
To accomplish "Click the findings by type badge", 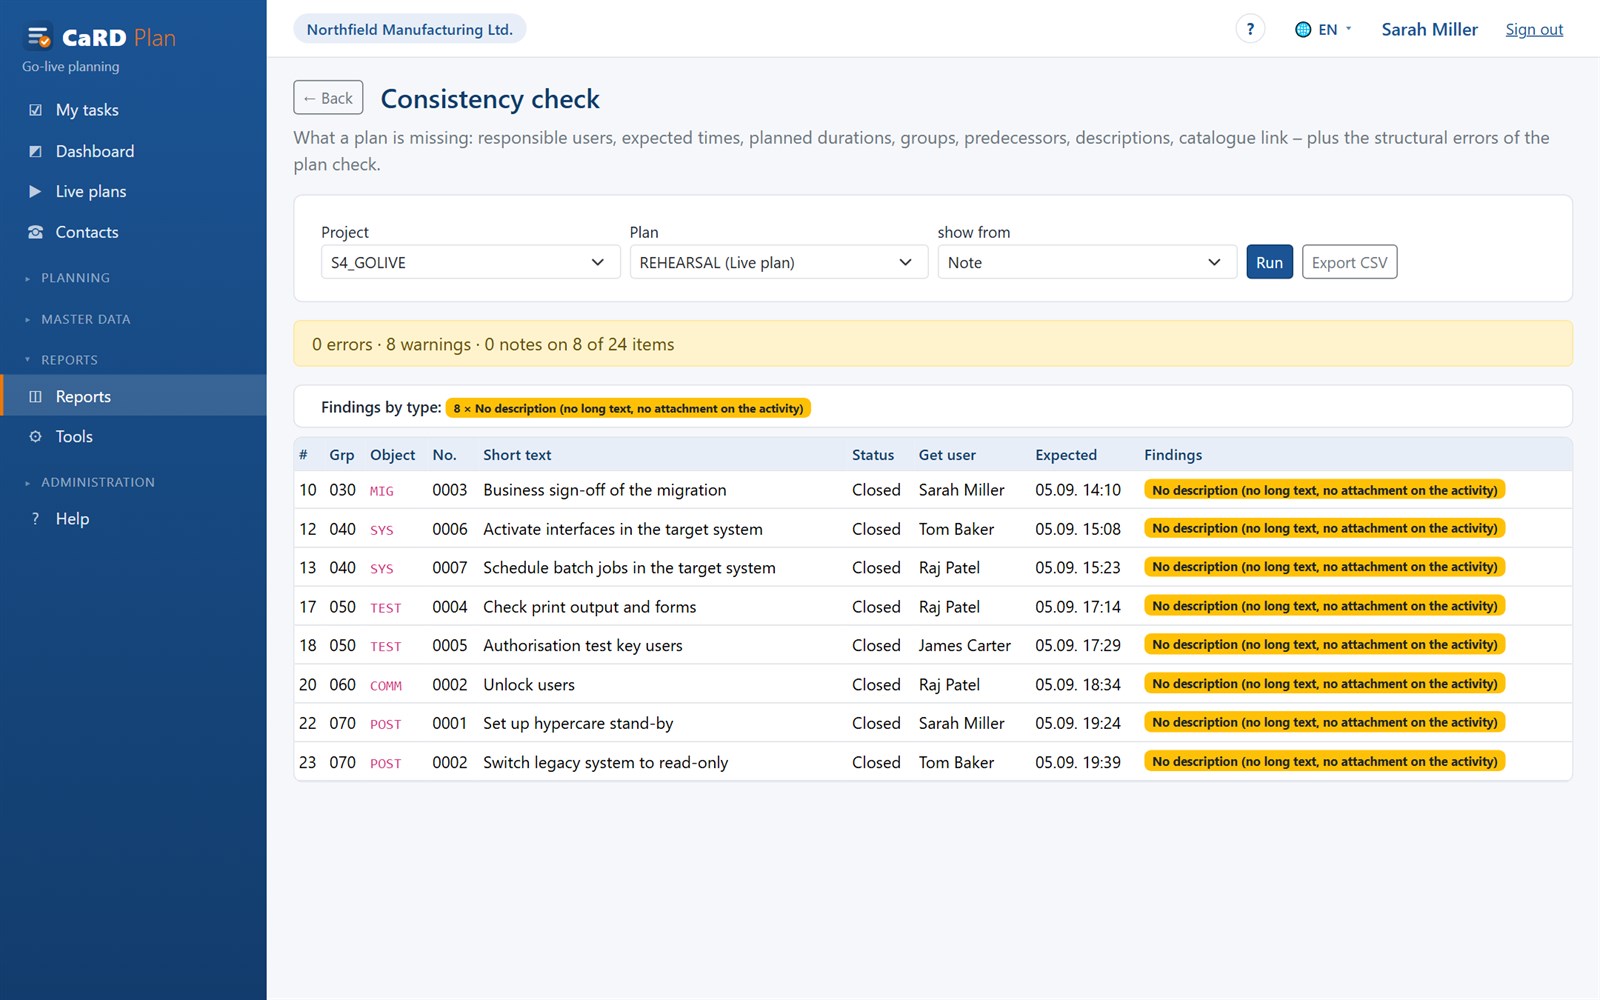I will pos(628,408).
